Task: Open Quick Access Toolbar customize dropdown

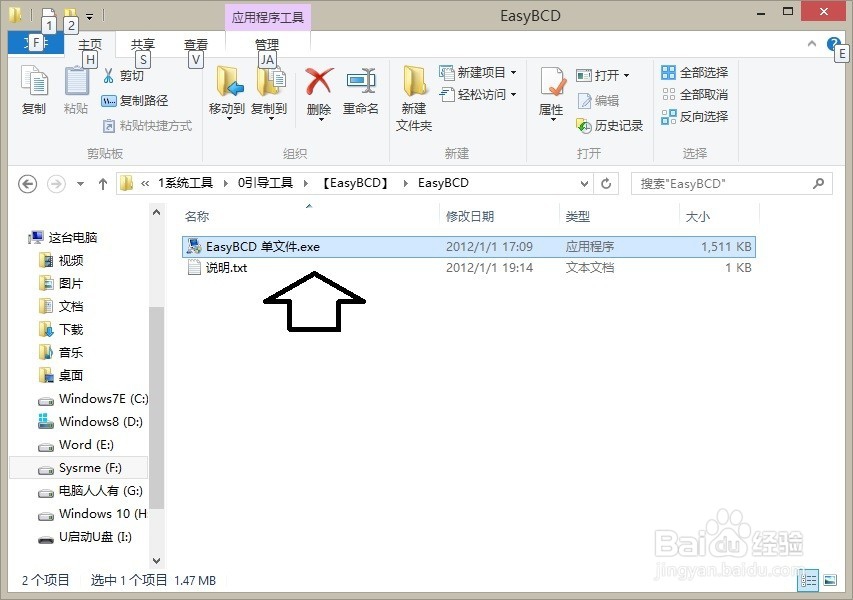Action: pos(90,17)
